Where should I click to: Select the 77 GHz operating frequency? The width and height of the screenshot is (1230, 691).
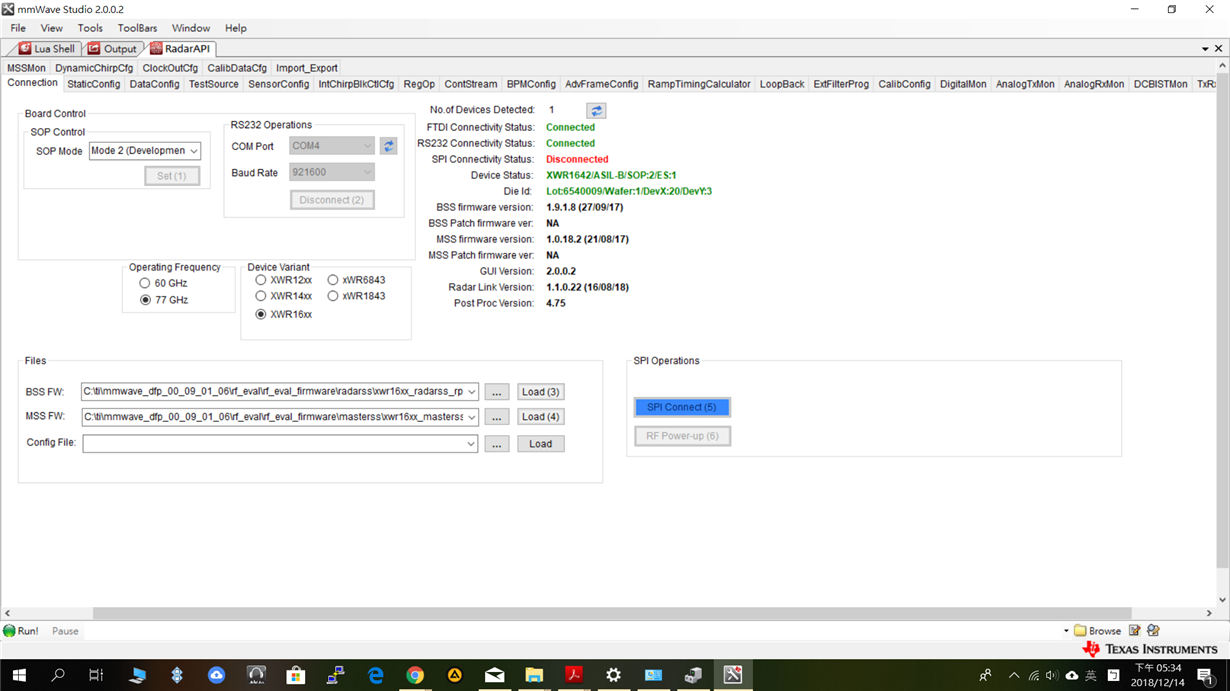[x=145, y=300]
